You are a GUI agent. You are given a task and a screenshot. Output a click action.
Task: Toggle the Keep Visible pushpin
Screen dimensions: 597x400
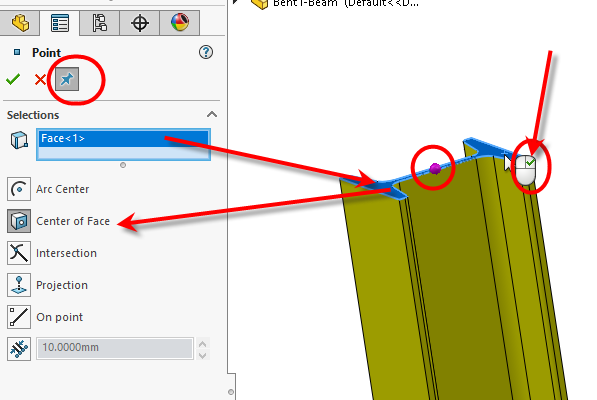(x=67, y=79)
